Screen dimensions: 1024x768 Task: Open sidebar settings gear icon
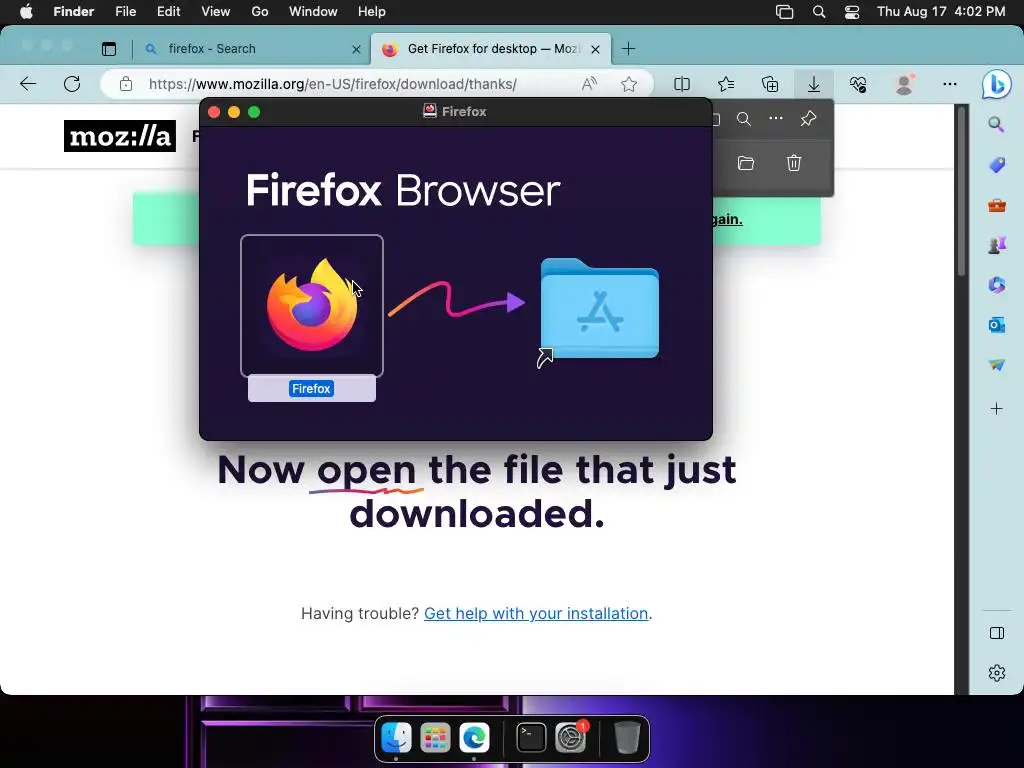[997, 673]
